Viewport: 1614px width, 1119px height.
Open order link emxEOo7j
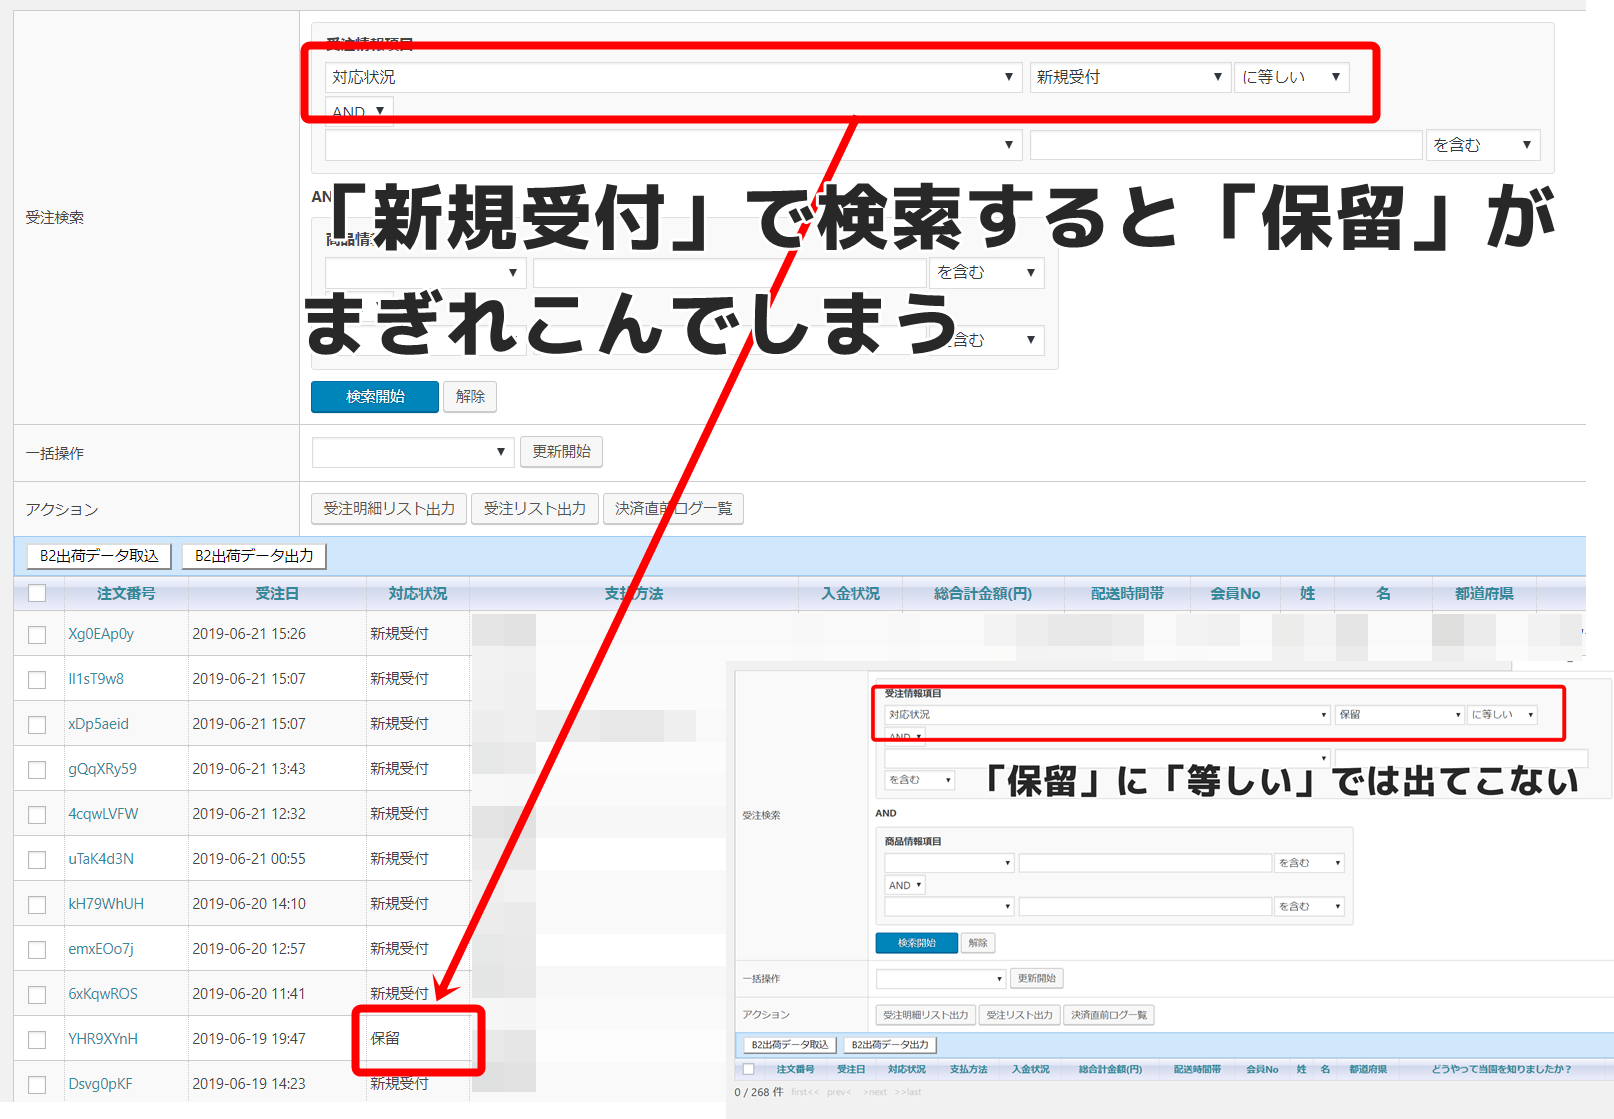point(101,949)
